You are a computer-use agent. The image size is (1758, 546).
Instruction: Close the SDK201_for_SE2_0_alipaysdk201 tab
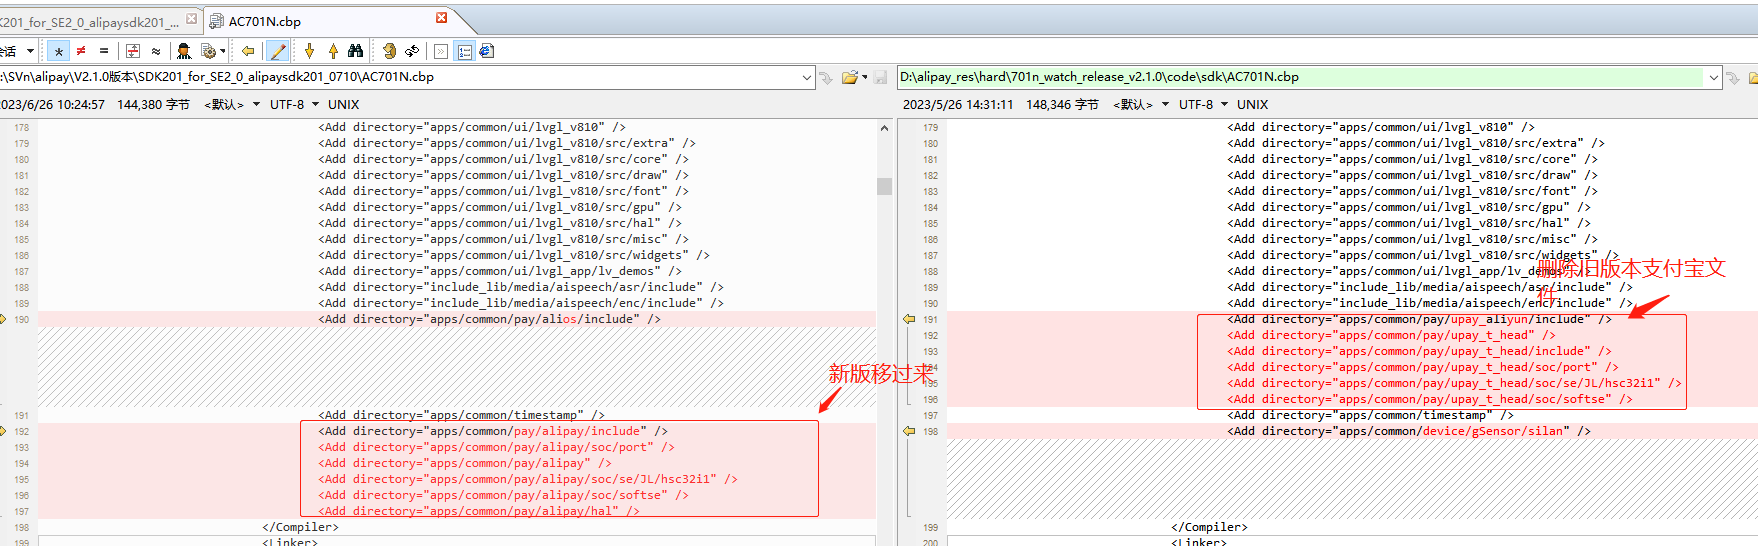click(192, 19)
